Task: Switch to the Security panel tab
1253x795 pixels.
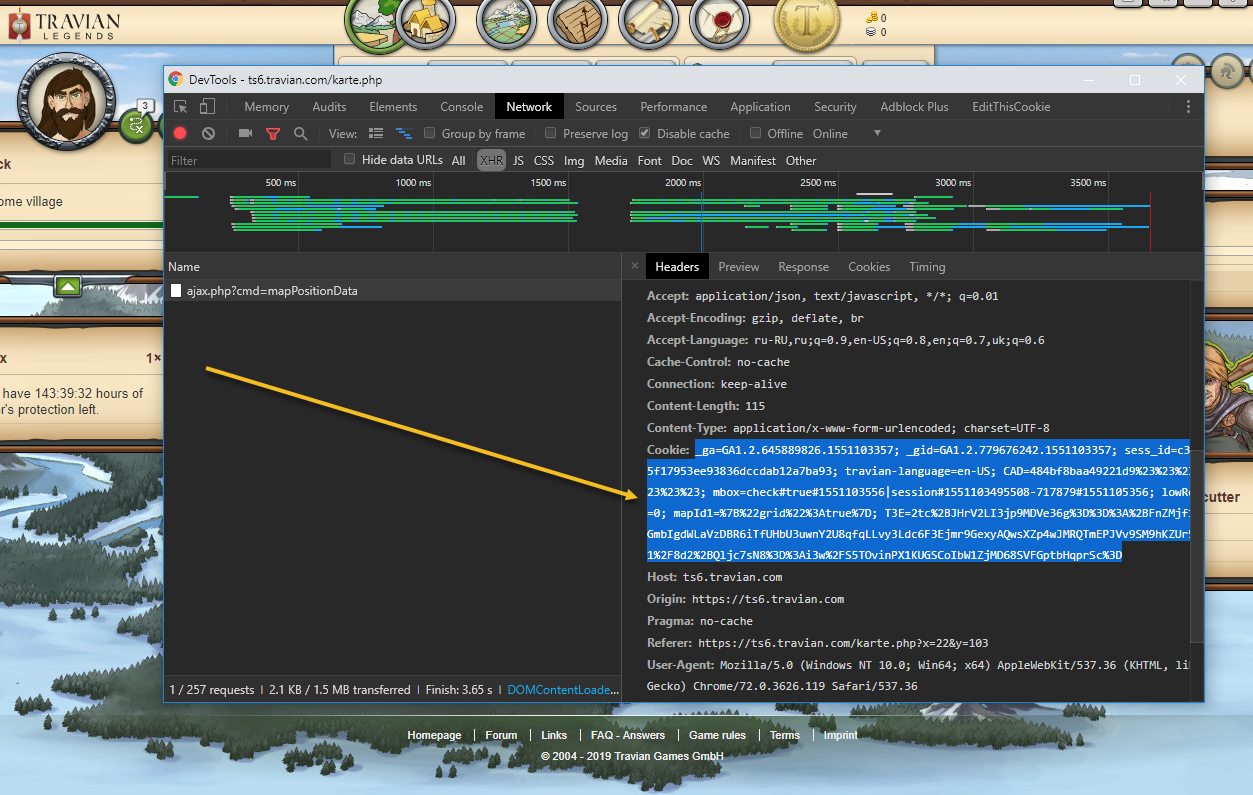Action: [x=835, y=107]
